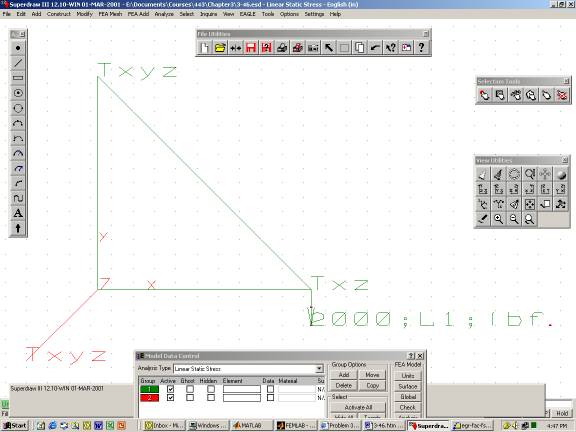The image size is (576, 432).
Task: Select the Text 'A' tool
Action: point(18,213)
